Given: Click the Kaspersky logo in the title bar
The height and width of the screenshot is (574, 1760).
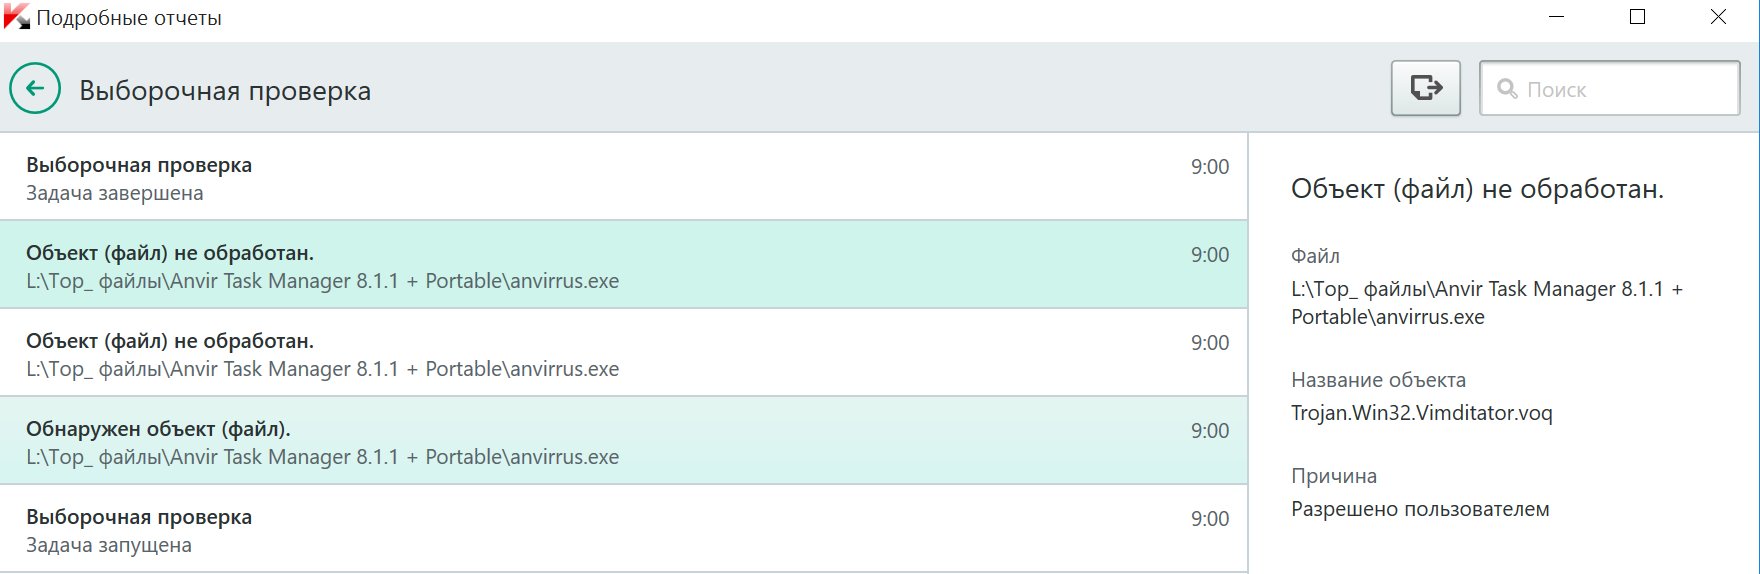Looking at the screenshot, I should point(16,17).
